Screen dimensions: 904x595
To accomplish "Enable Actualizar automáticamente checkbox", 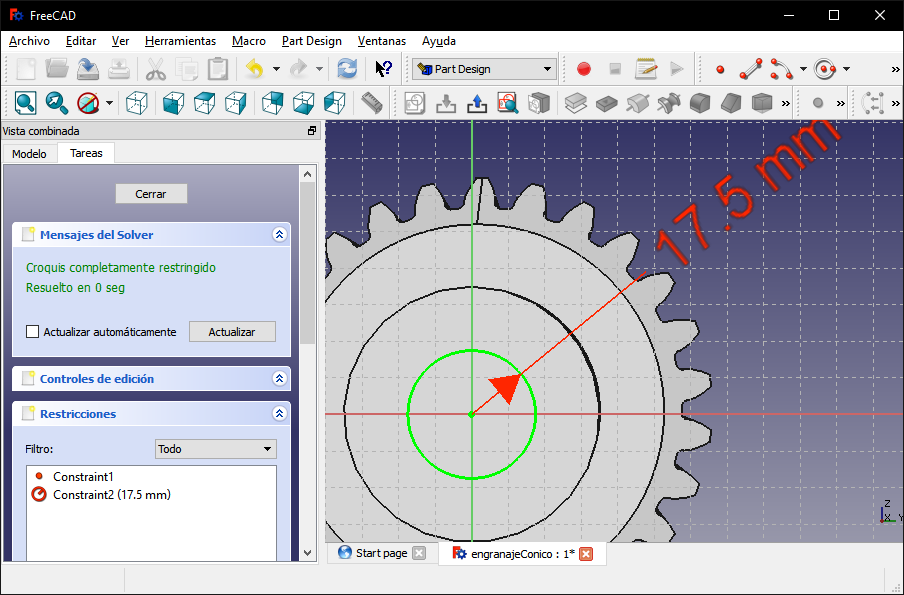I will [x=33, y=332].
